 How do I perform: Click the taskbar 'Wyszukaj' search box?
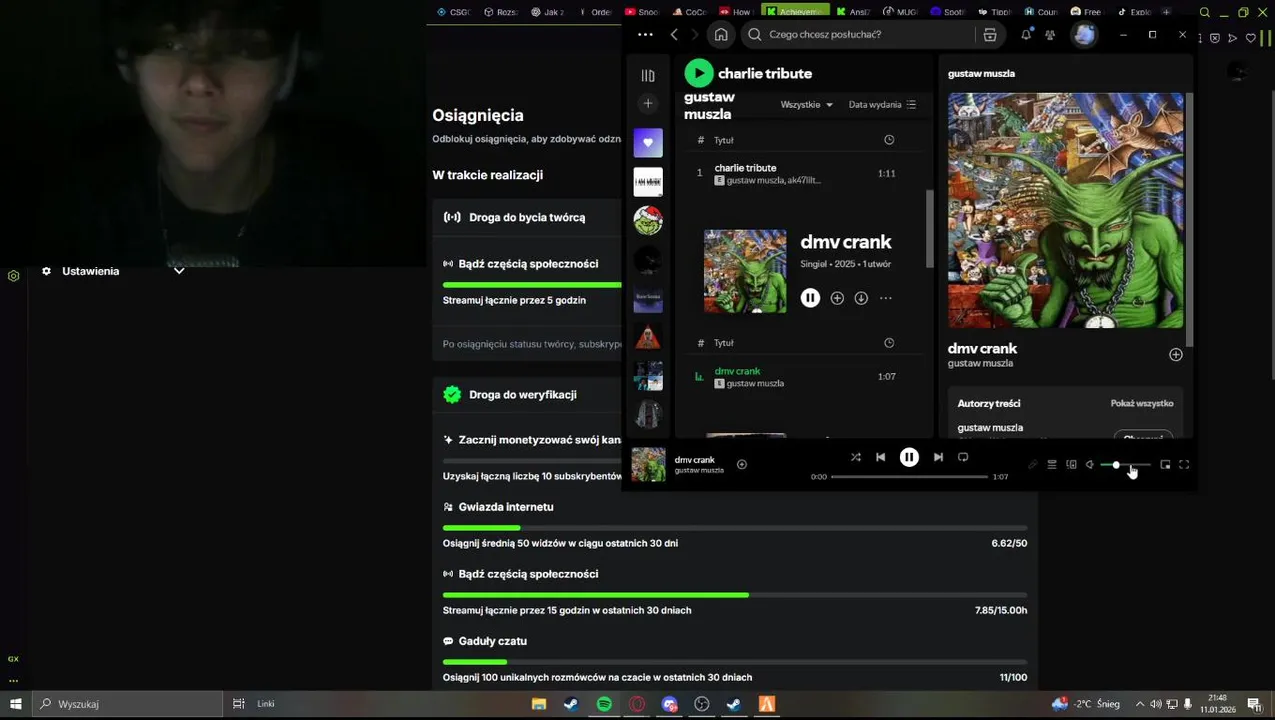coord(128,704)
